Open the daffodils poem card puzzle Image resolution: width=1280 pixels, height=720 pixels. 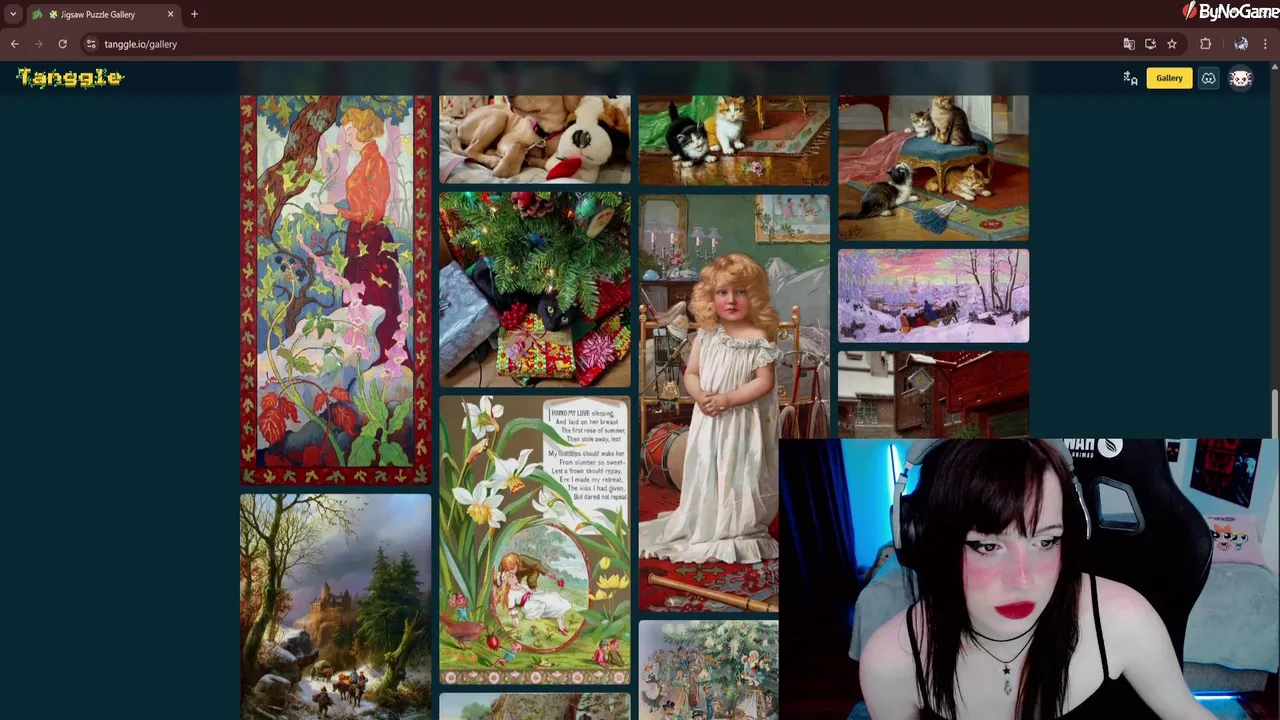click(x=535, y=540)
